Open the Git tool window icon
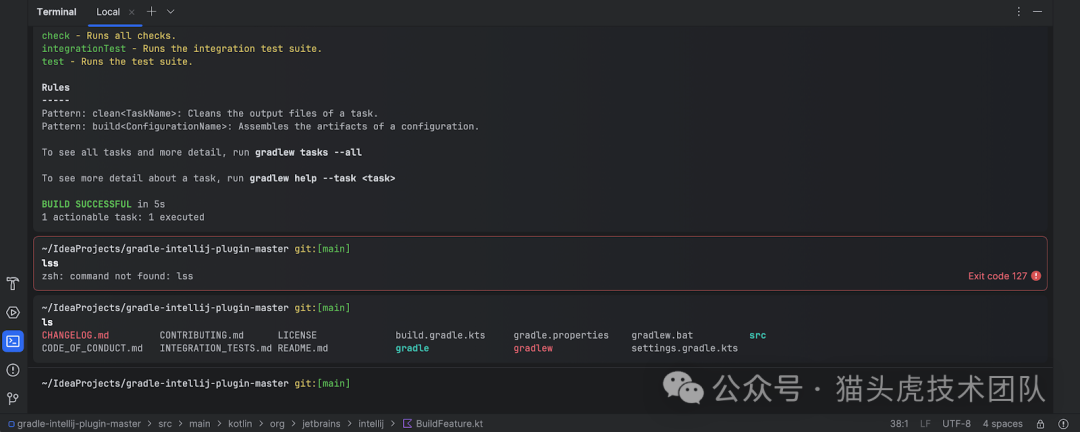The width and height of the screenshot is (1080, 432). (13, 398)
